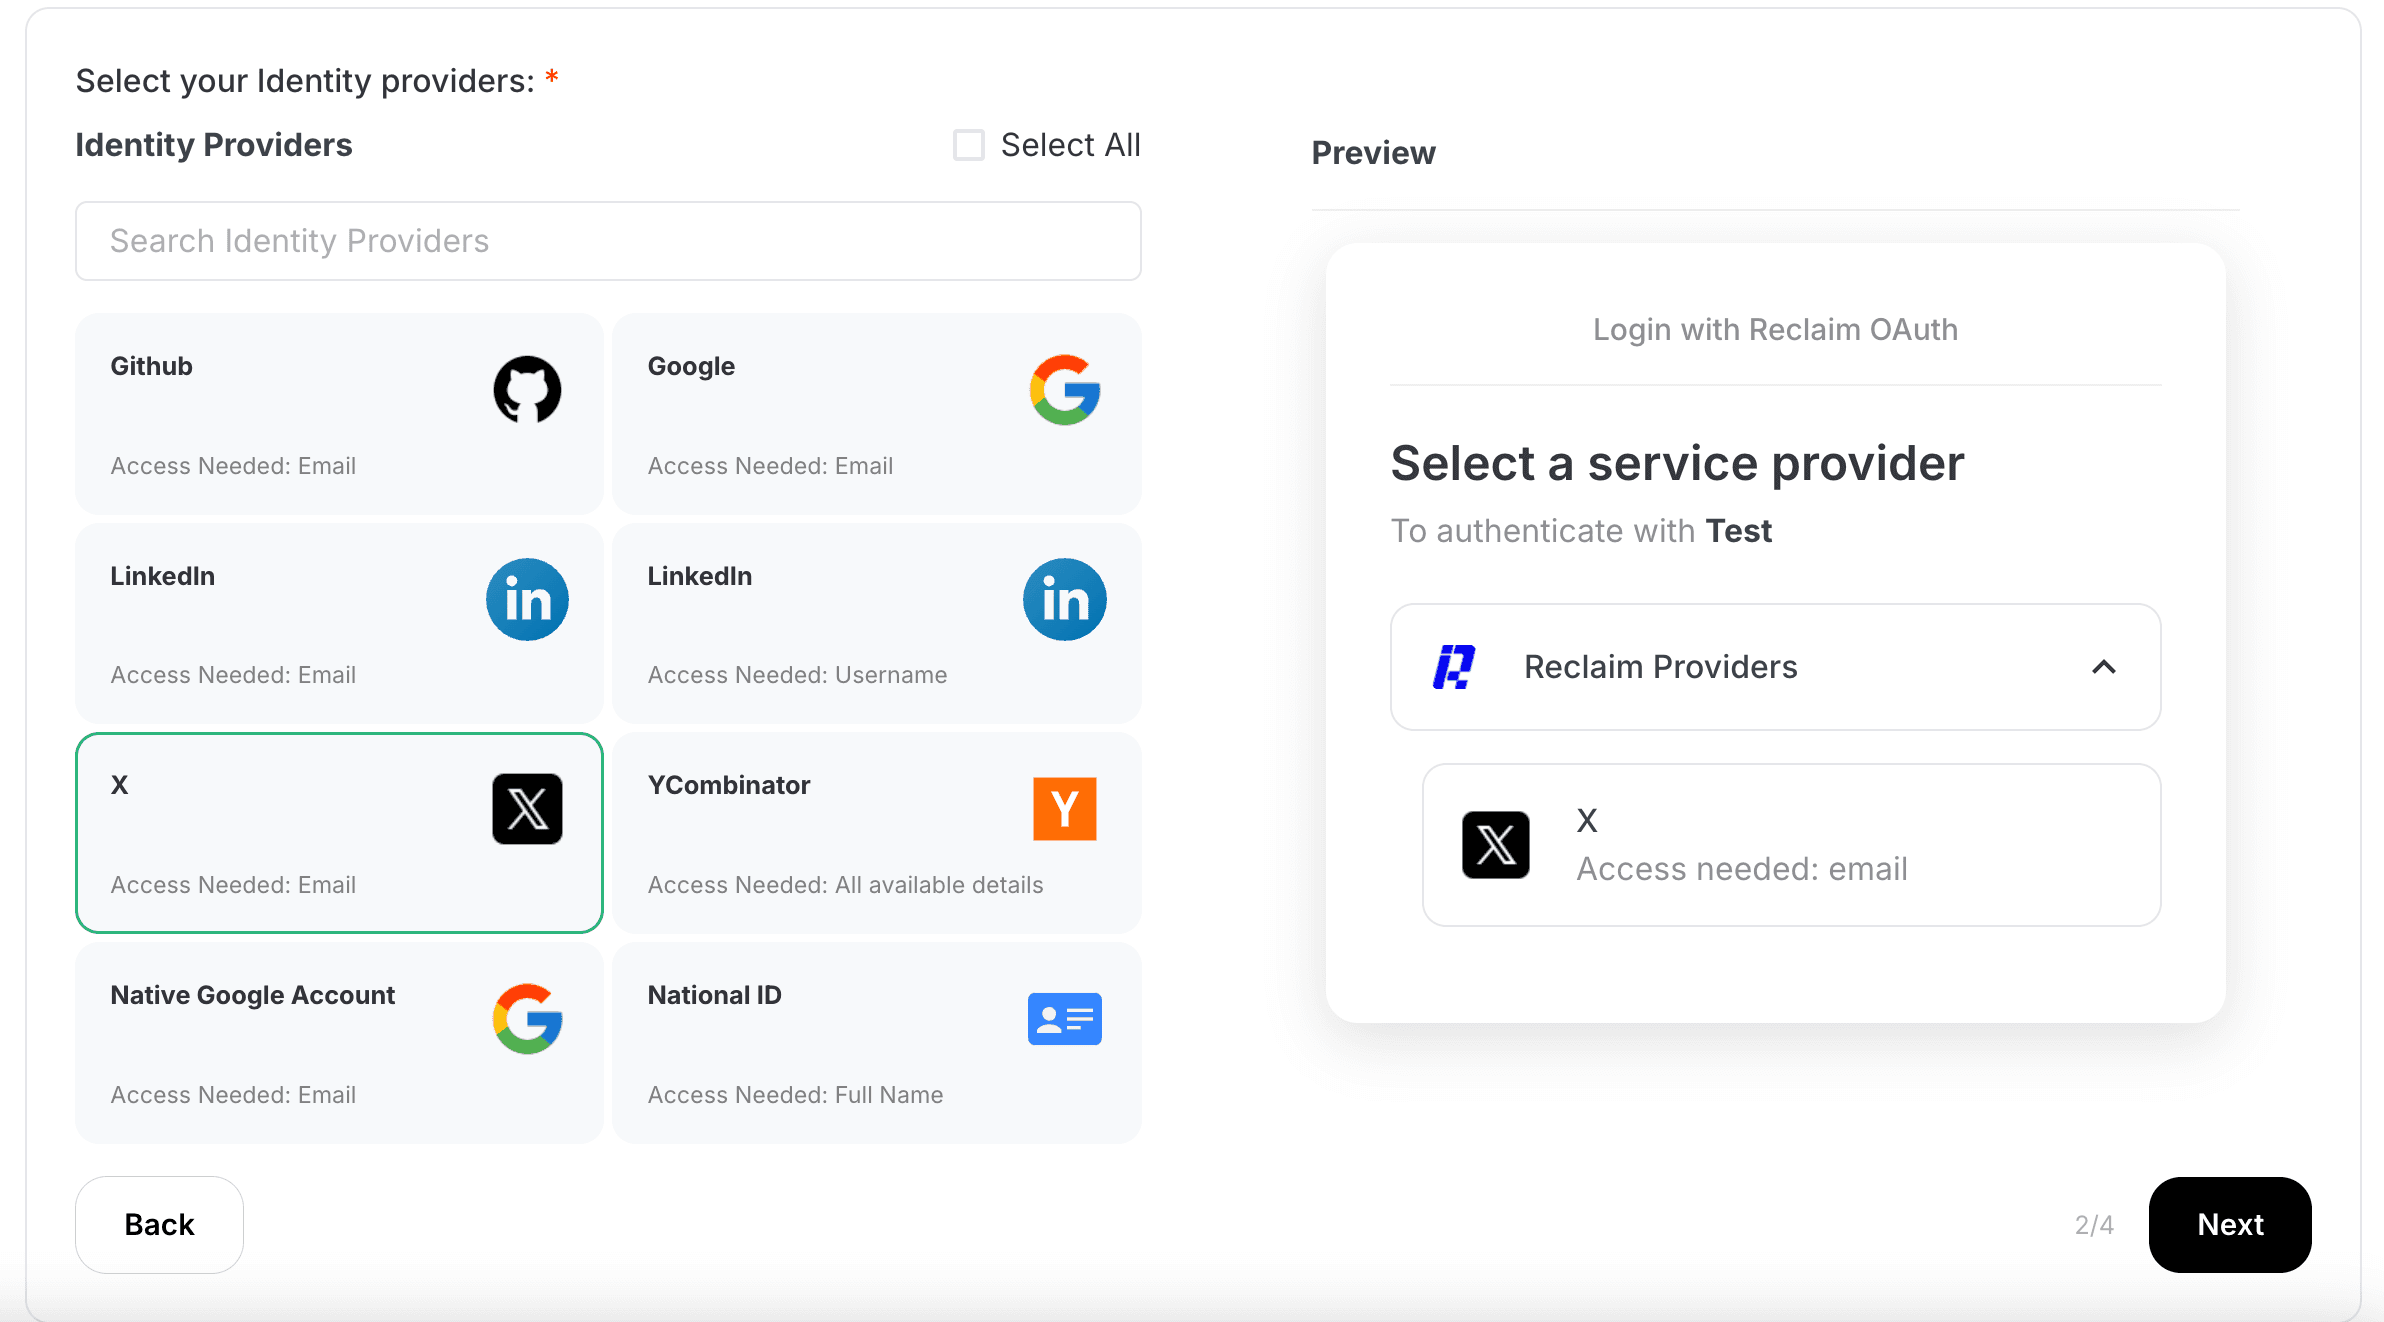Select the Github identity provider icon
Screen dimensions: 2384x1322
pyautogui.click(x=529, y=389)
